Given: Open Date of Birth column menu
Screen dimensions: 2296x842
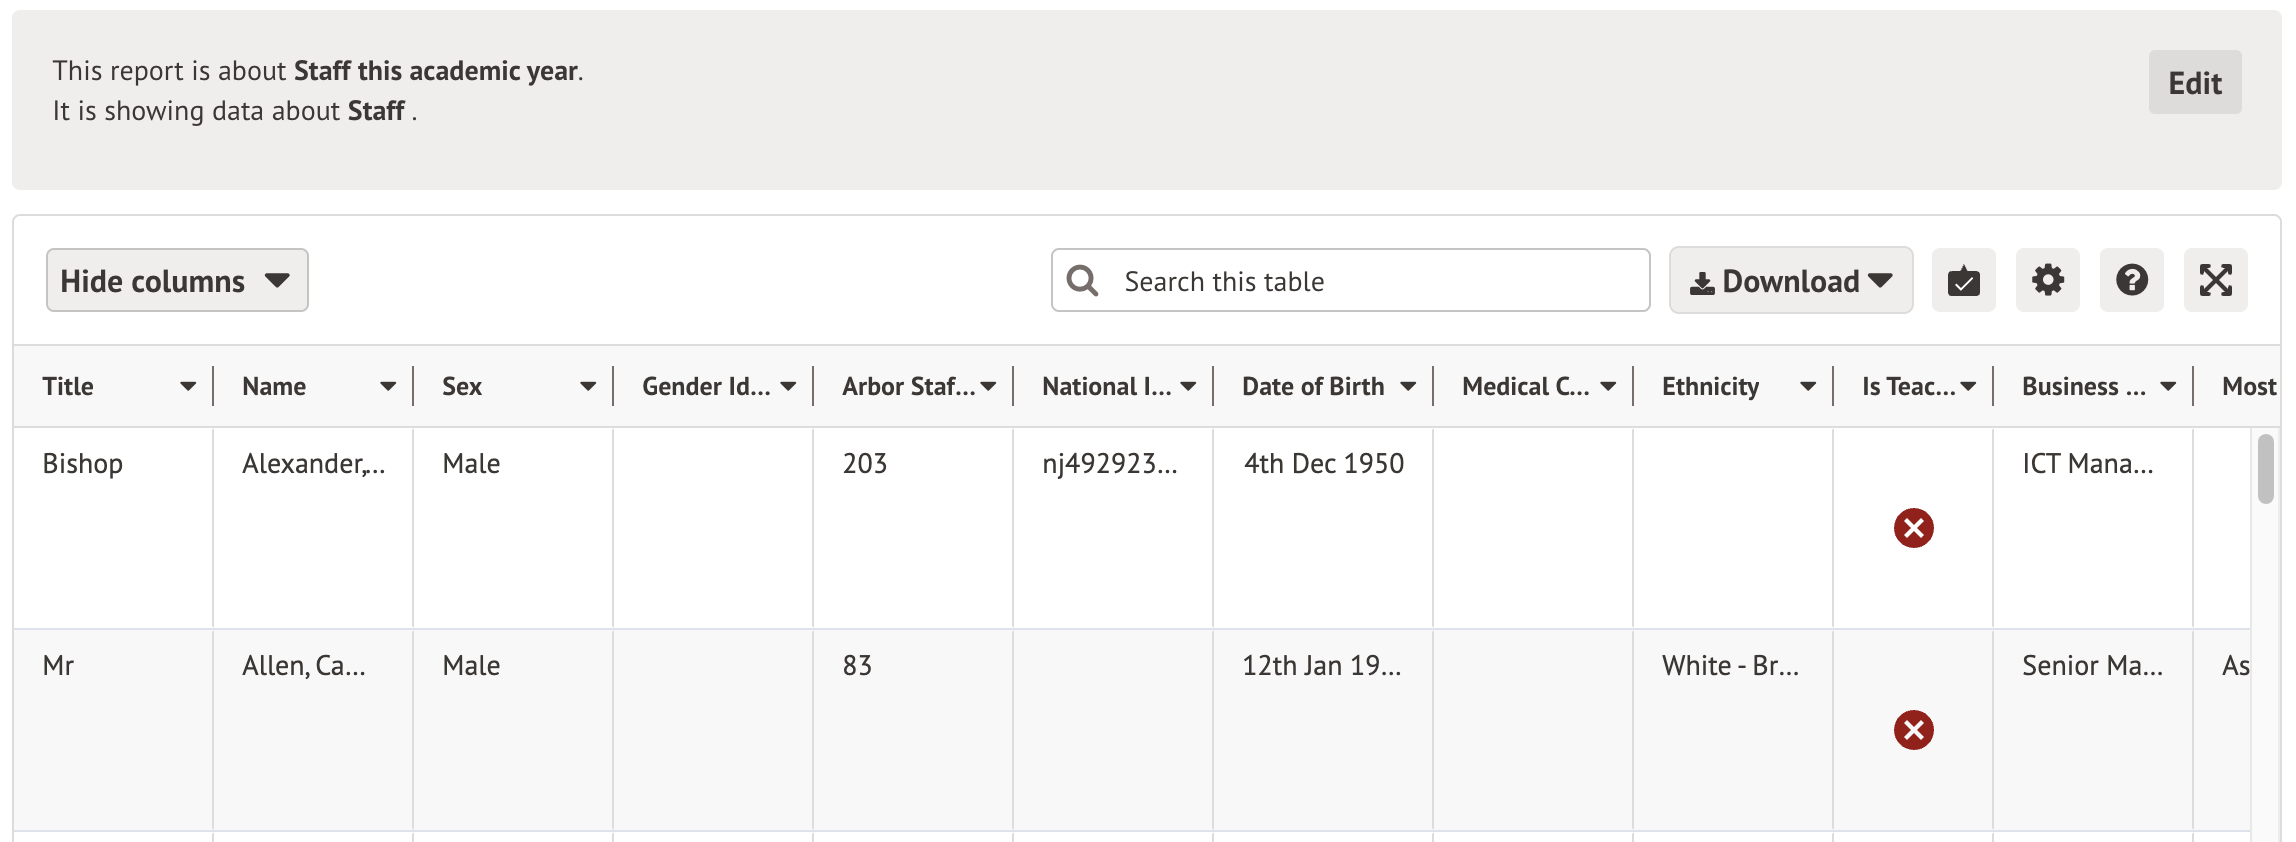Looking at the screenshot, I should pyautogui.click(x=1407, y=387).
